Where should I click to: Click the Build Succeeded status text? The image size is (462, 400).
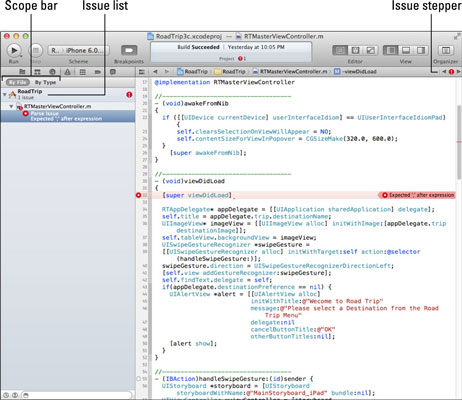pos(198,47)
